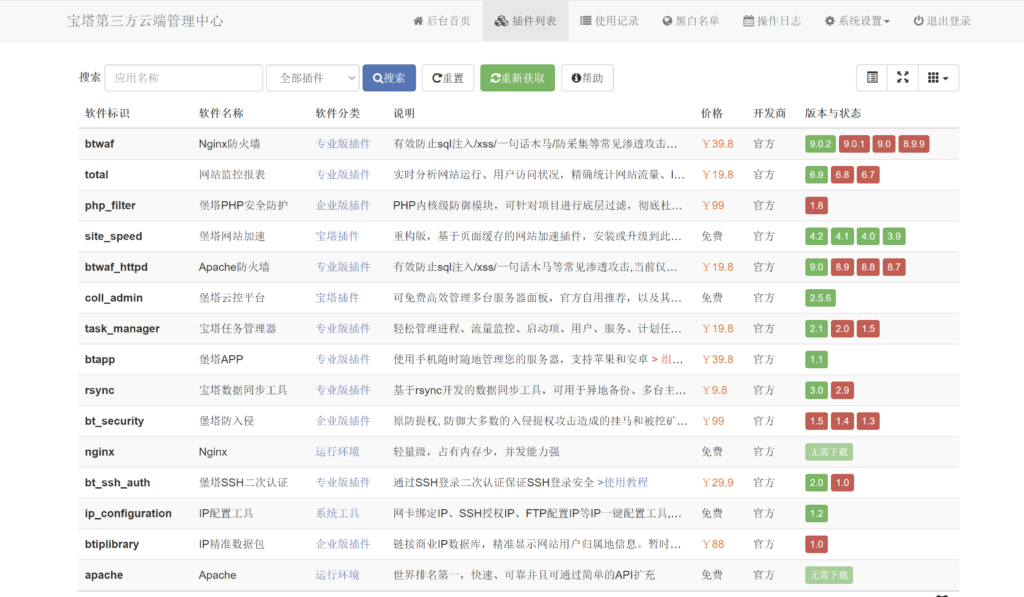This screenshot has height=597, width=1024.
Task: Open the 帮助 help info button
Action: coord(587,78)
